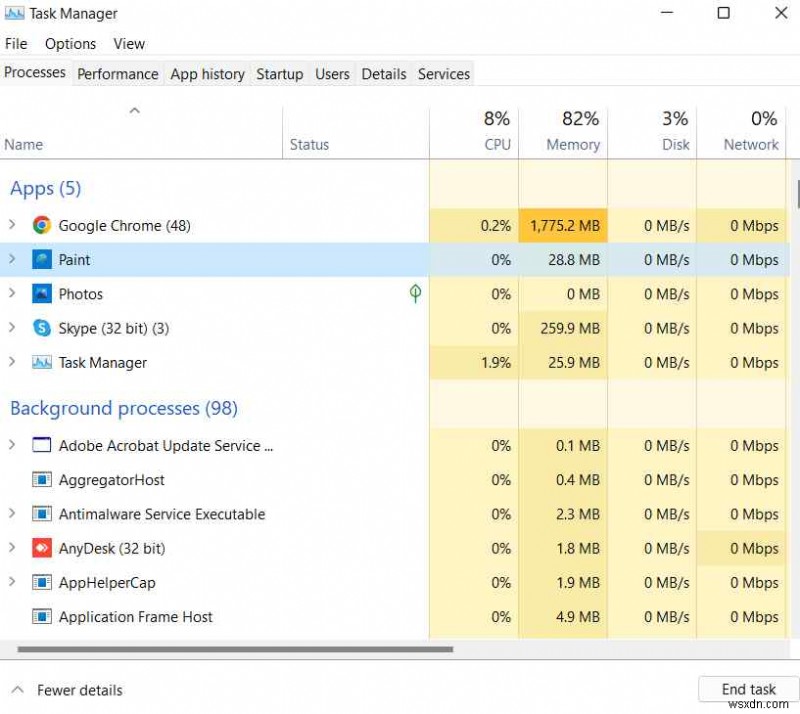
Task: Expand the Skype (32 bit) process tree
Action: point(12,328)
